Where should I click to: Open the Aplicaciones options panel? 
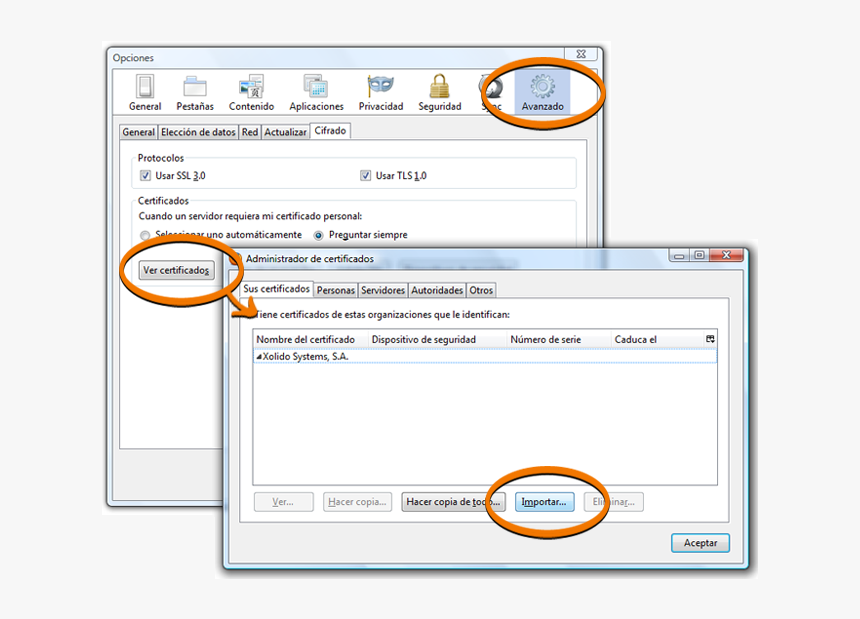pyautogui.click(x=316, y=93)
